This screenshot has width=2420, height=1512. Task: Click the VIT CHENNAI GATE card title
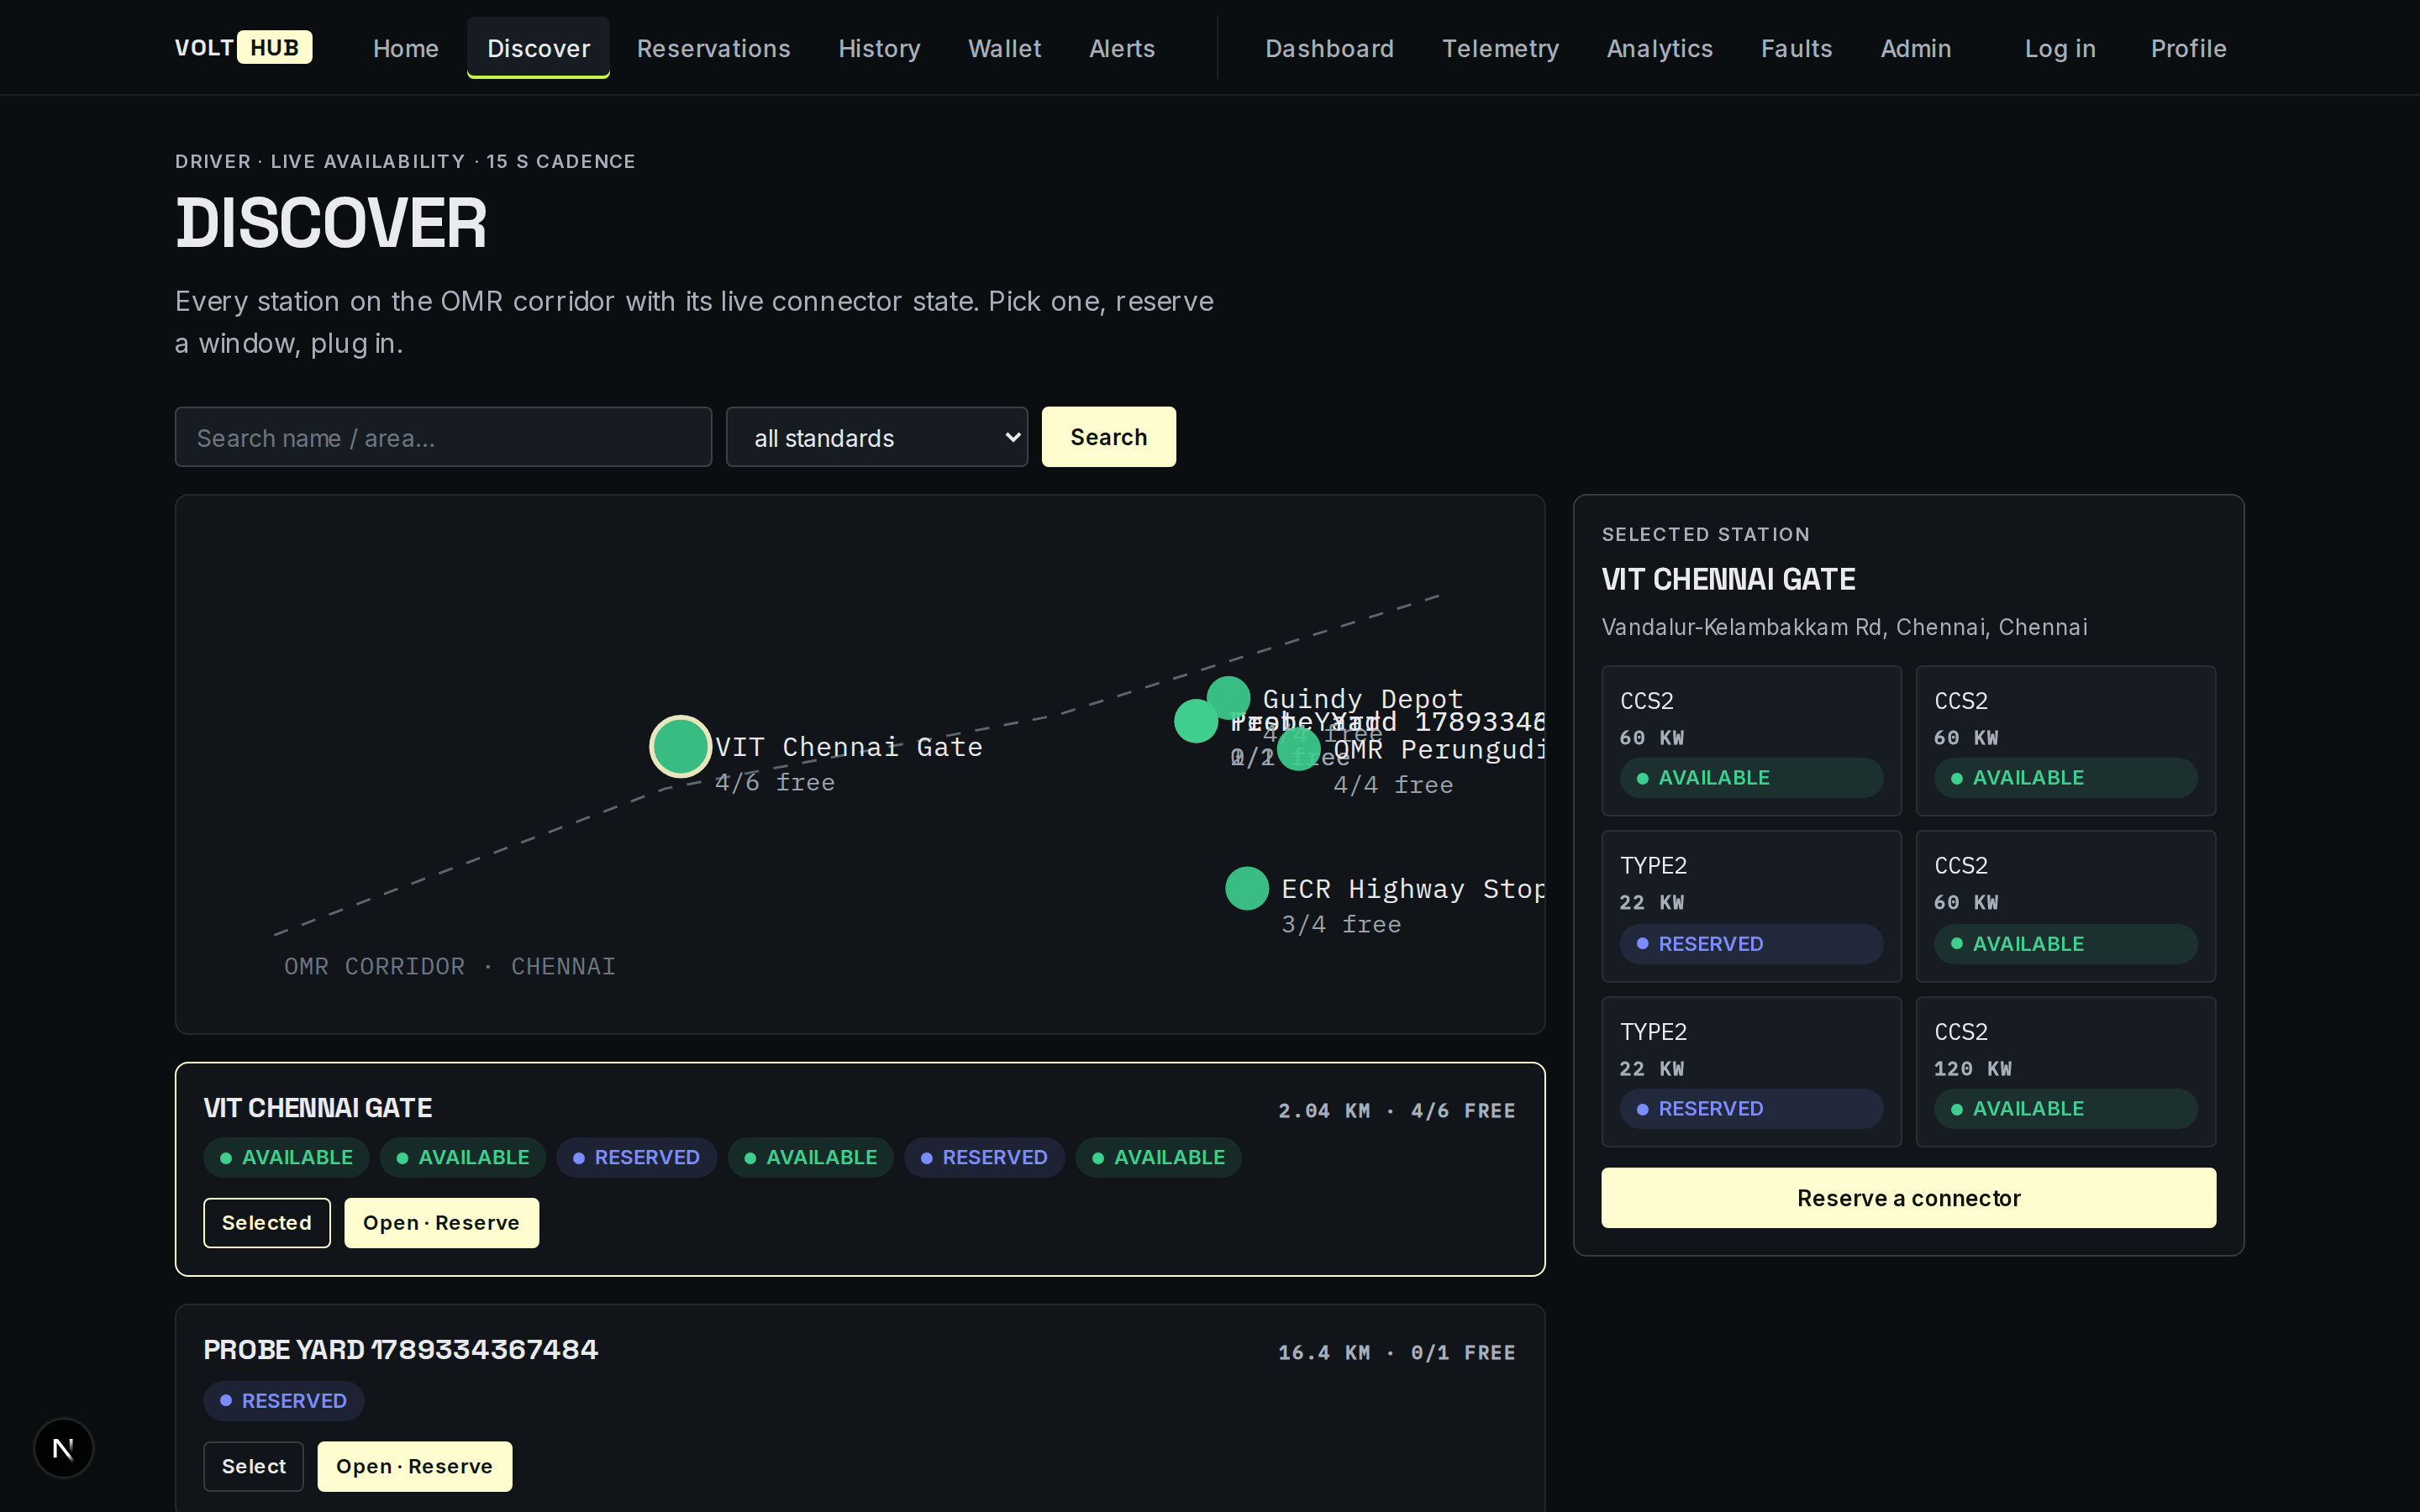click(318, 1108)
